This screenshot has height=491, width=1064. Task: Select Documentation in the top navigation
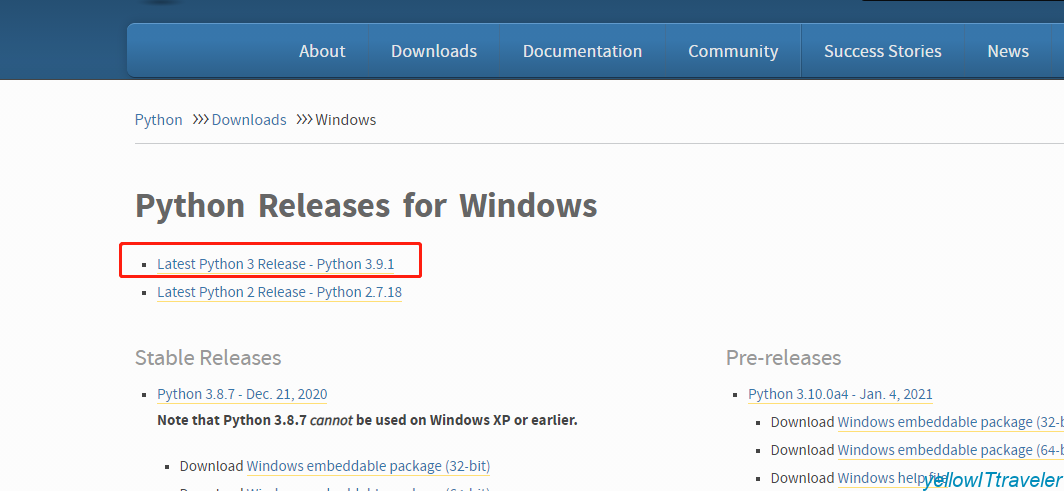point(582,51)
